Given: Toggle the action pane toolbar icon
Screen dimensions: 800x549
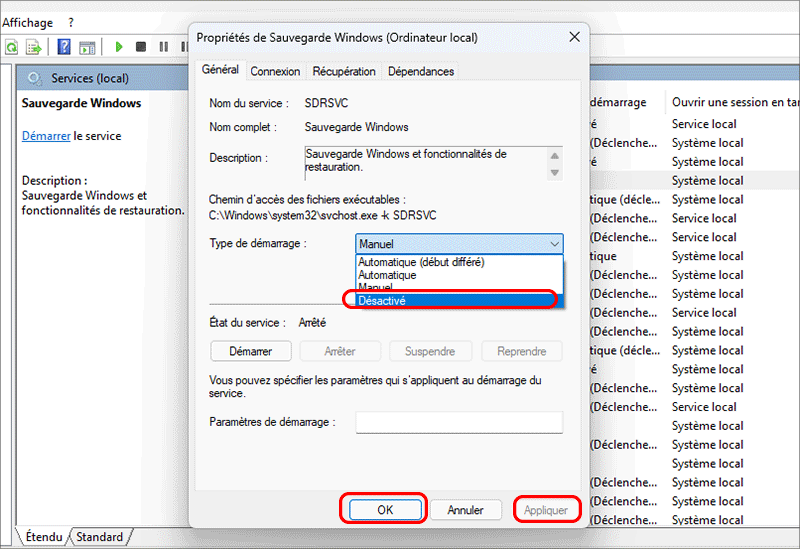Looking at the screenshot, I should tap(87, 47).
